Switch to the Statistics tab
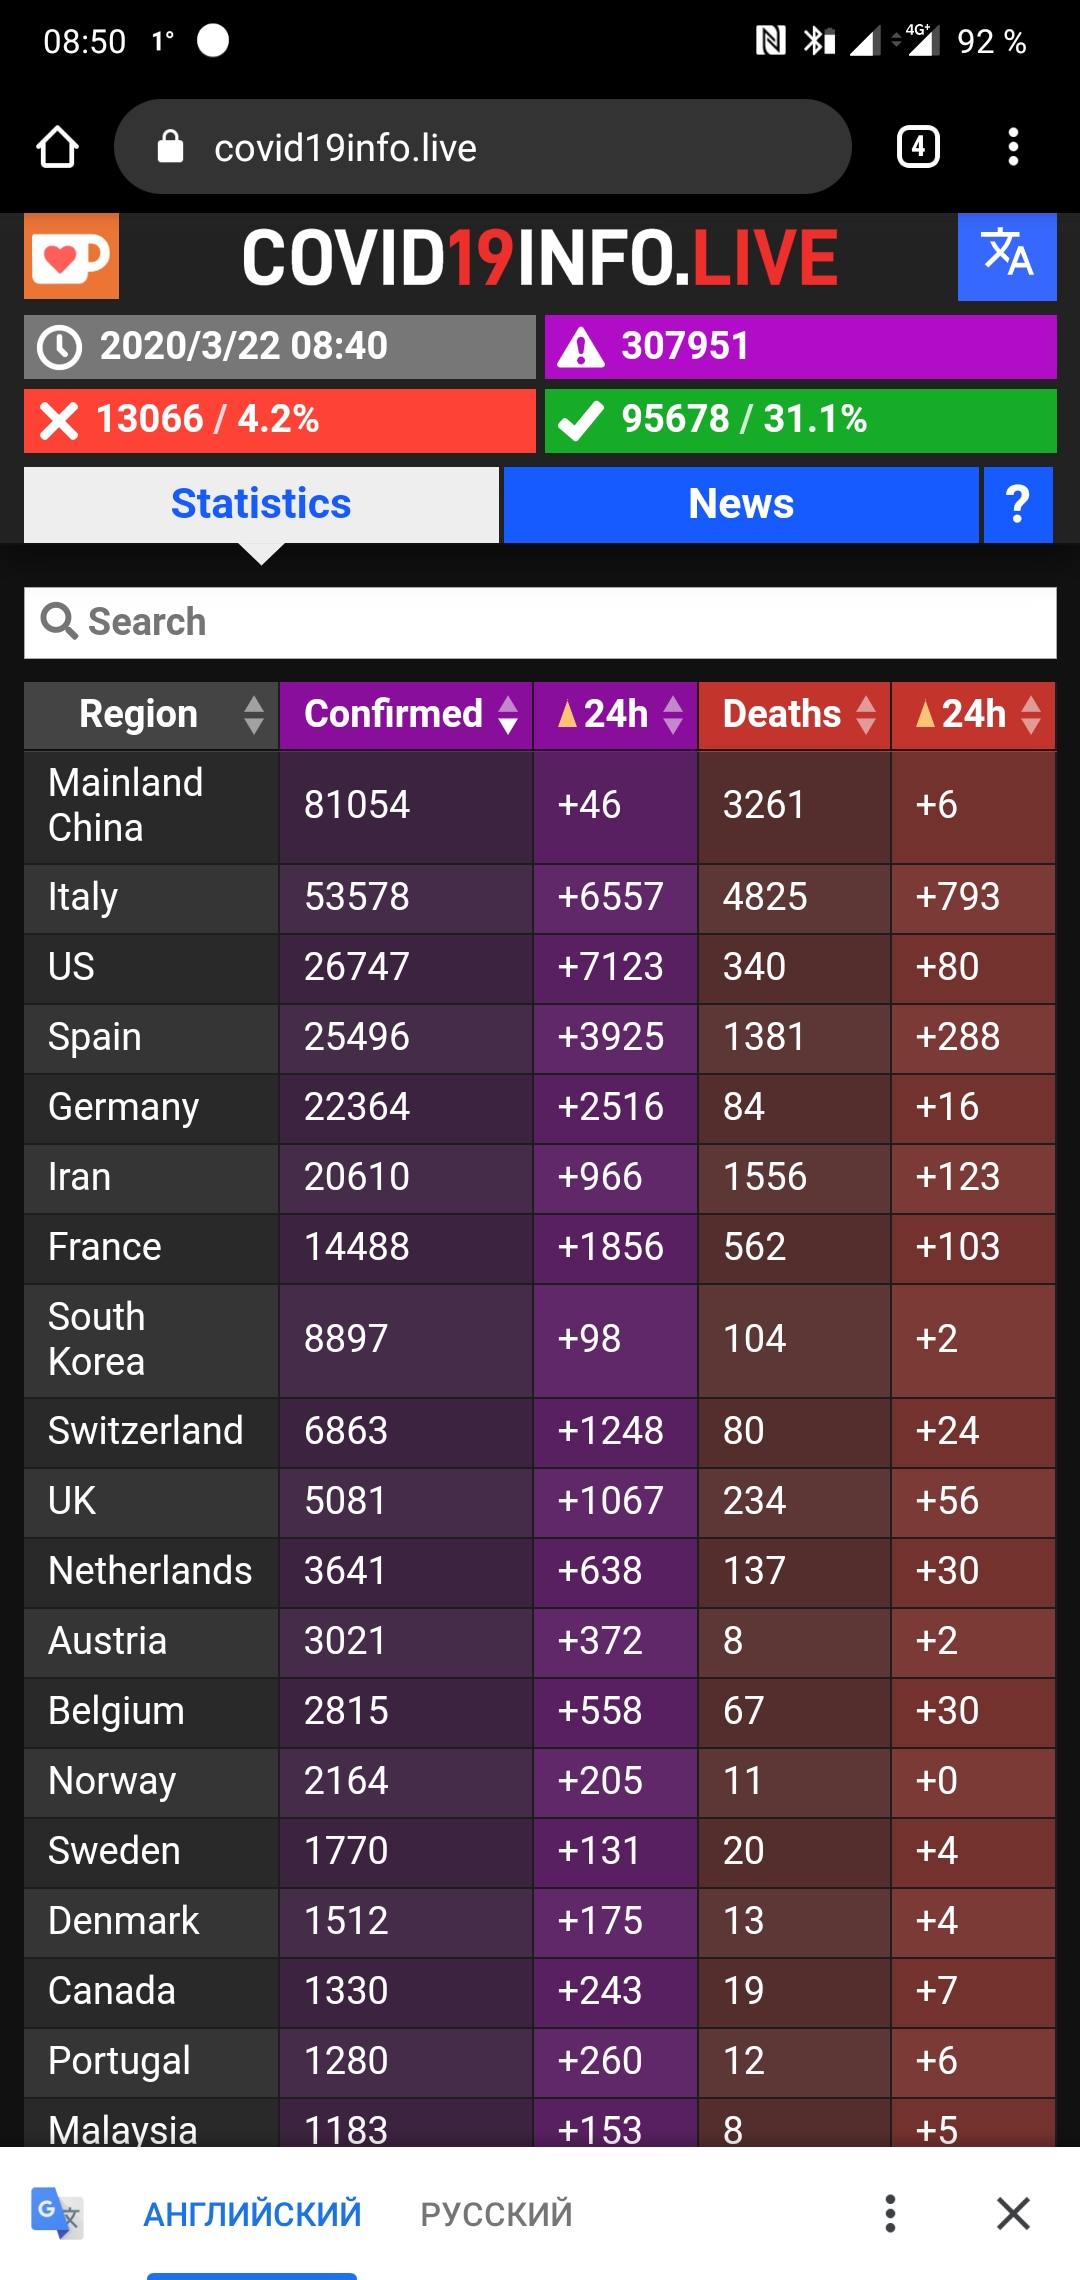This screenshot has height=2280, width=1080. tap(261, 504)
